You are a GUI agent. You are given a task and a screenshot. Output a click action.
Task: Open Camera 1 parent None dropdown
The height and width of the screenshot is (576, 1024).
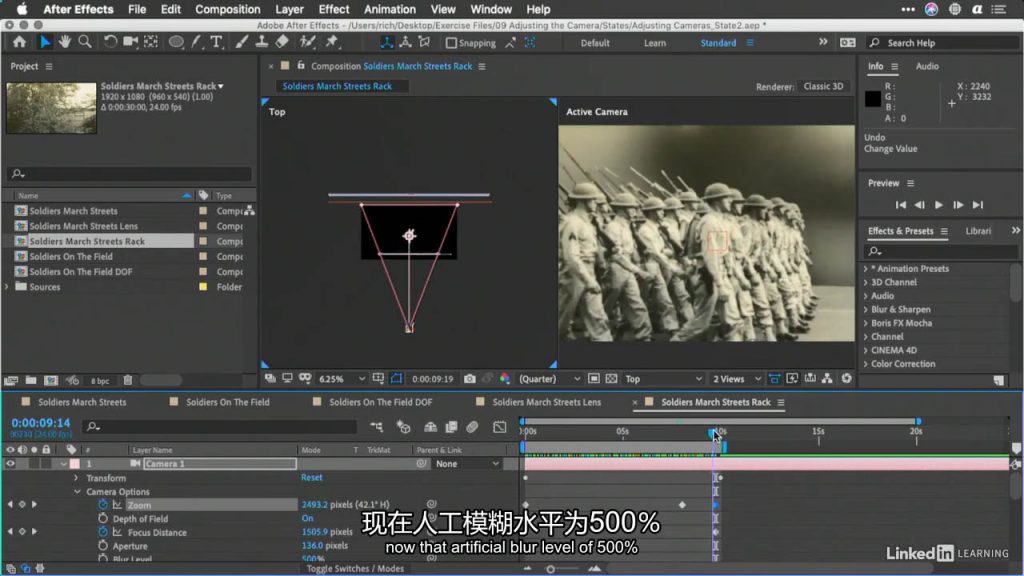(467, 464)
